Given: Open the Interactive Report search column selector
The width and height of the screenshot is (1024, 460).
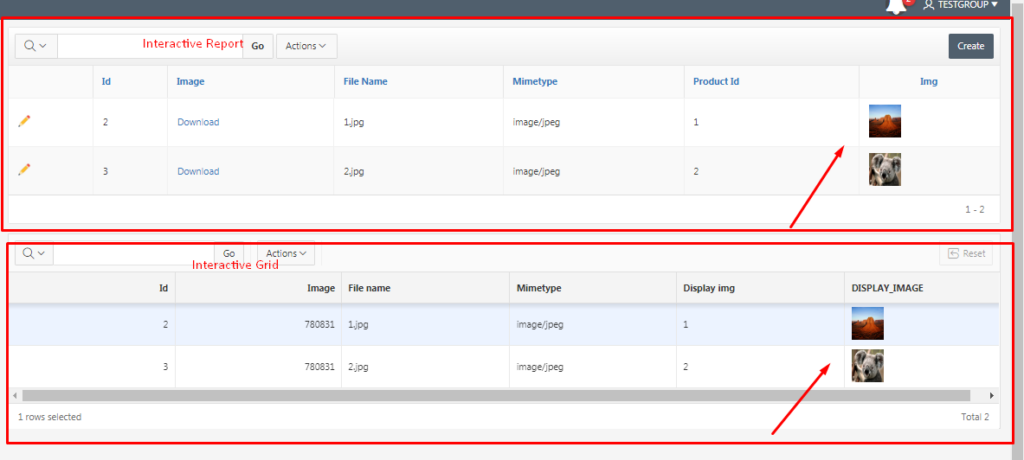Looking at the screenshot, I should [35, 46].
